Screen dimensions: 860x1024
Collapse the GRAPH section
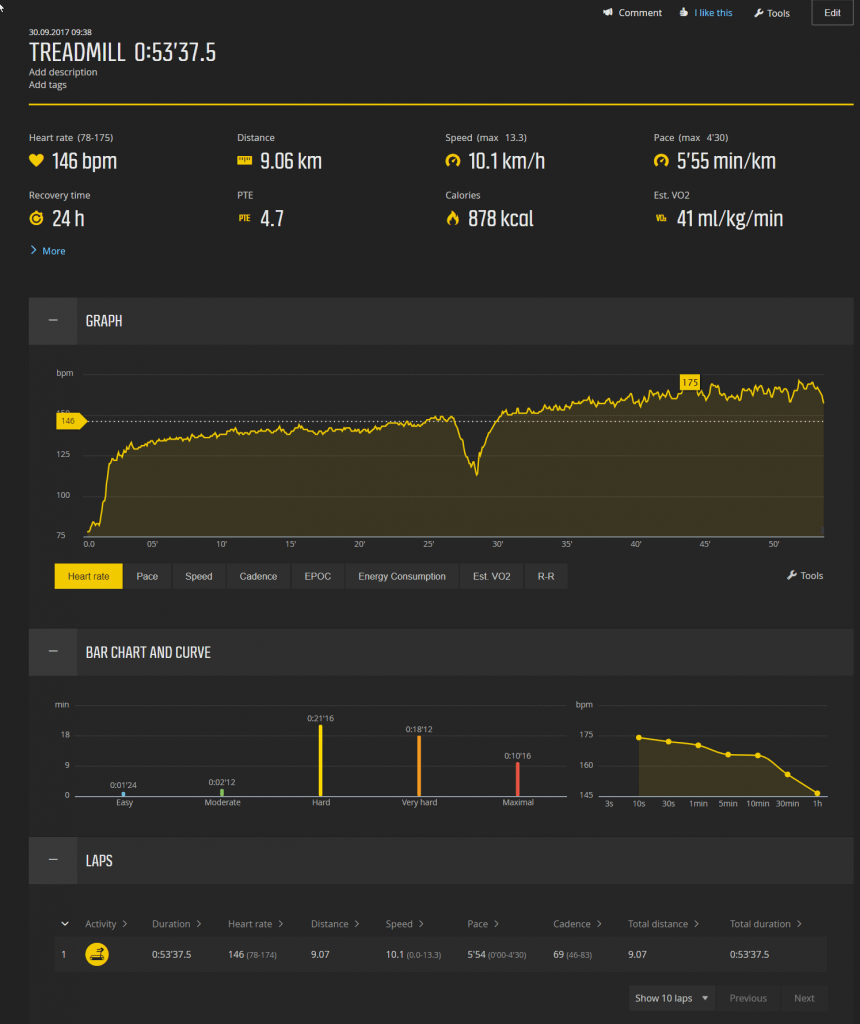coord(52,321)
